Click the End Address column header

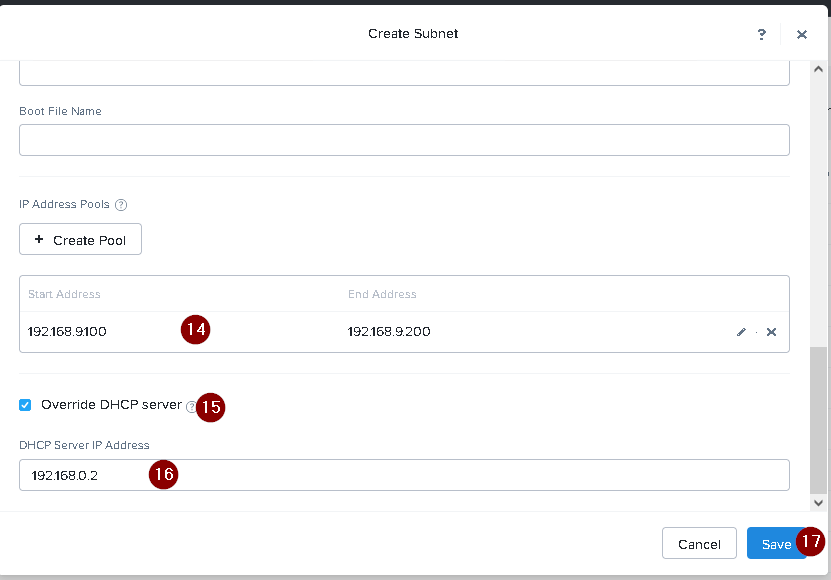click(382, 294)
